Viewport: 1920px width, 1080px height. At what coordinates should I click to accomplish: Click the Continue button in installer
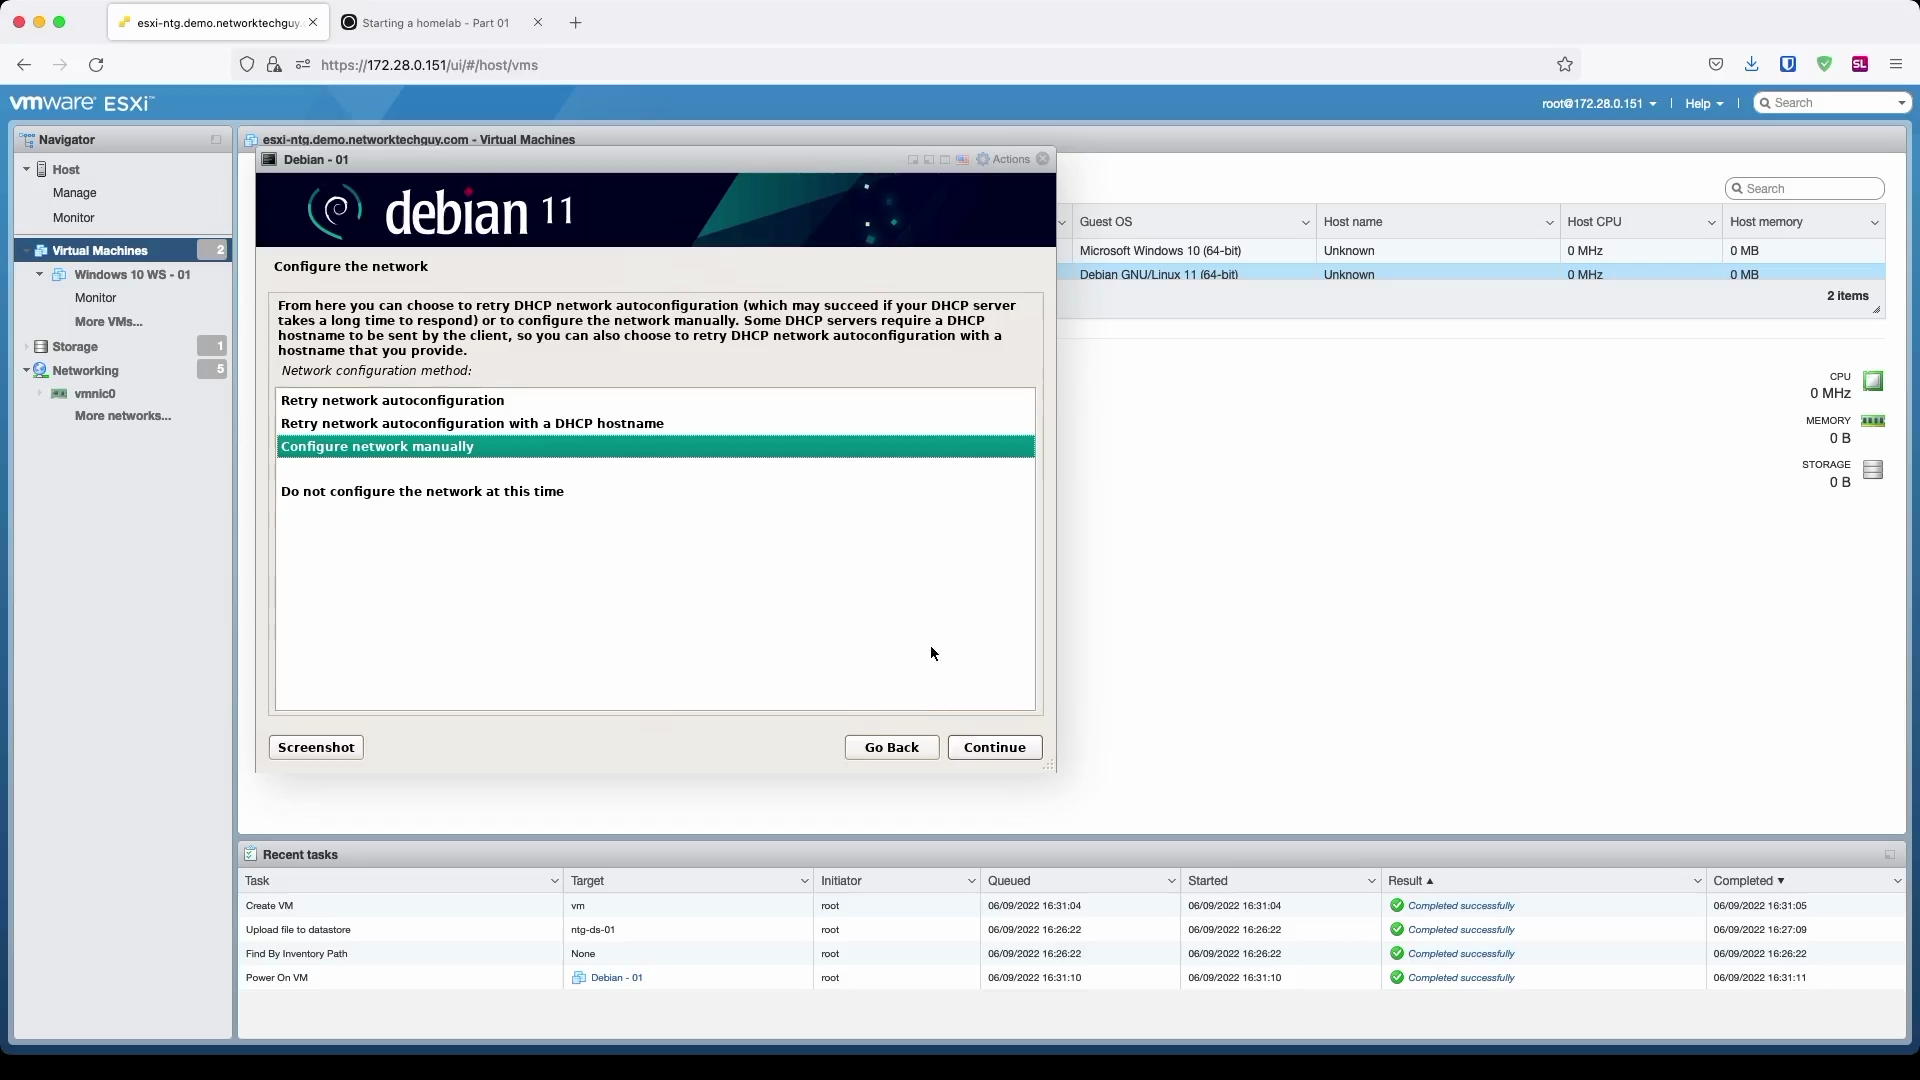coord(995,748)
